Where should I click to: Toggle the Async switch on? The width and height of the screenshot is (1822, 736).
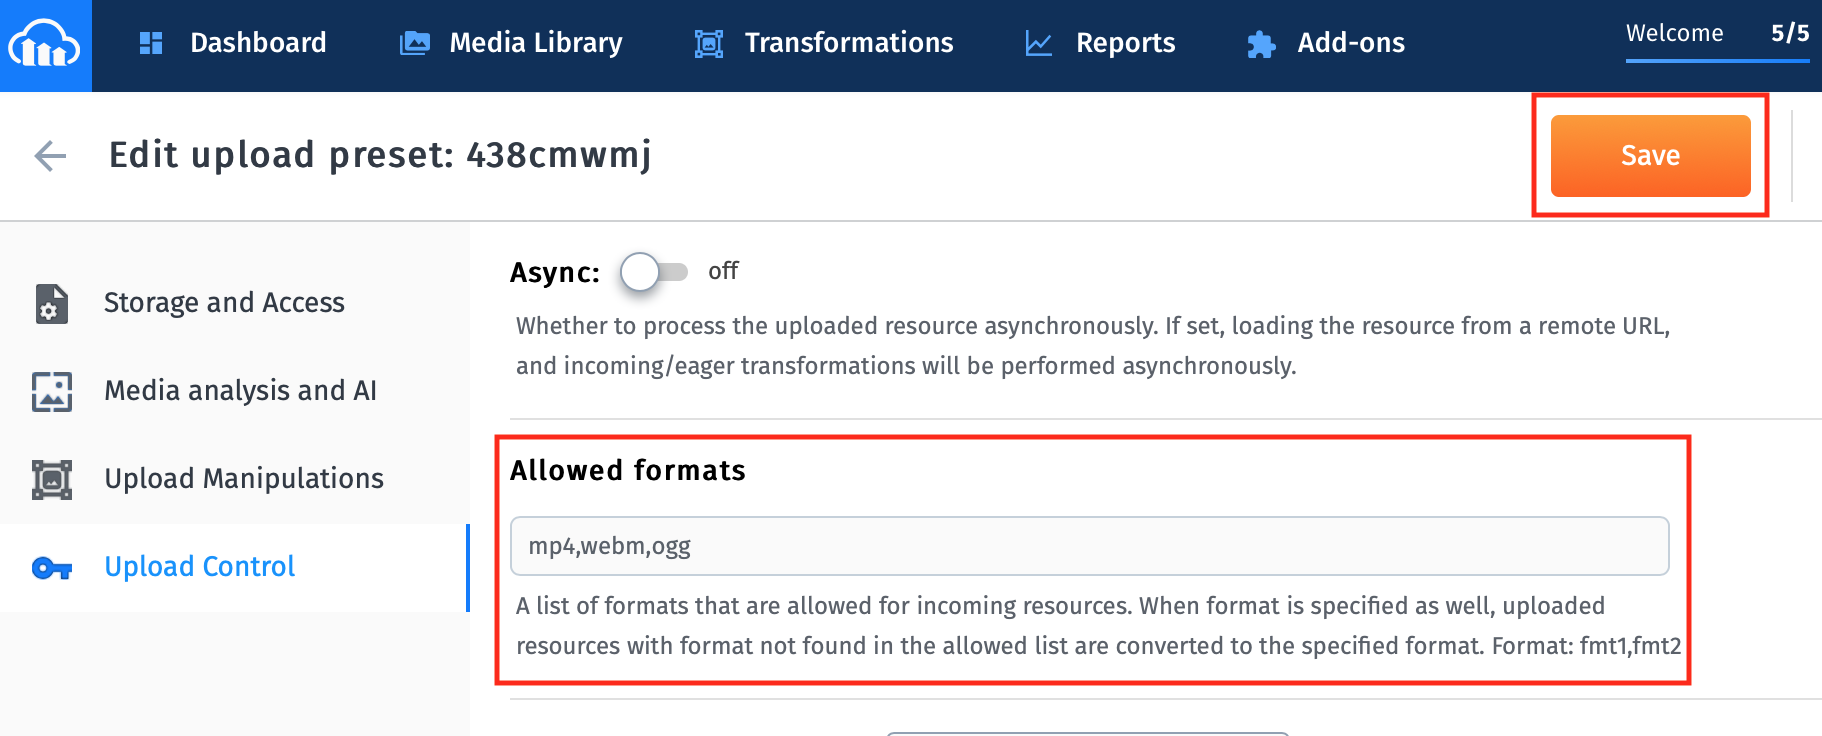point(654,272)
